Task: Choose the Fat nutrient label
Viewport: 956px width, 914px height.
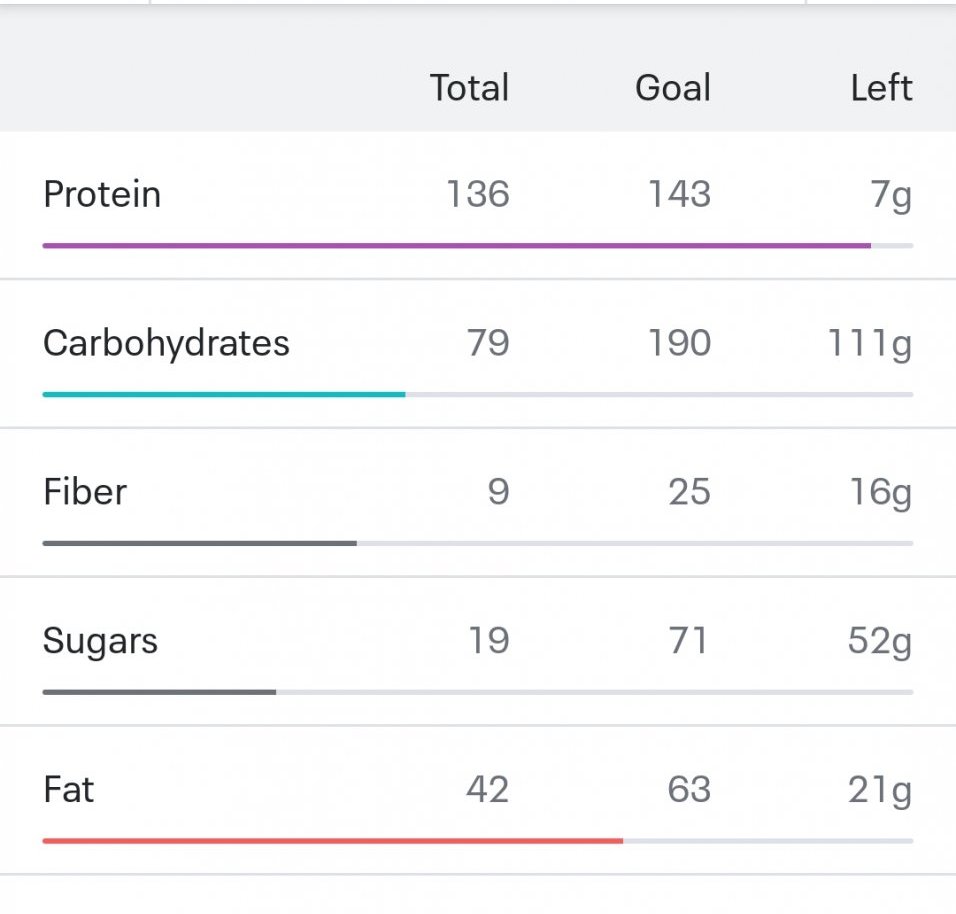Action: (69, 790)
